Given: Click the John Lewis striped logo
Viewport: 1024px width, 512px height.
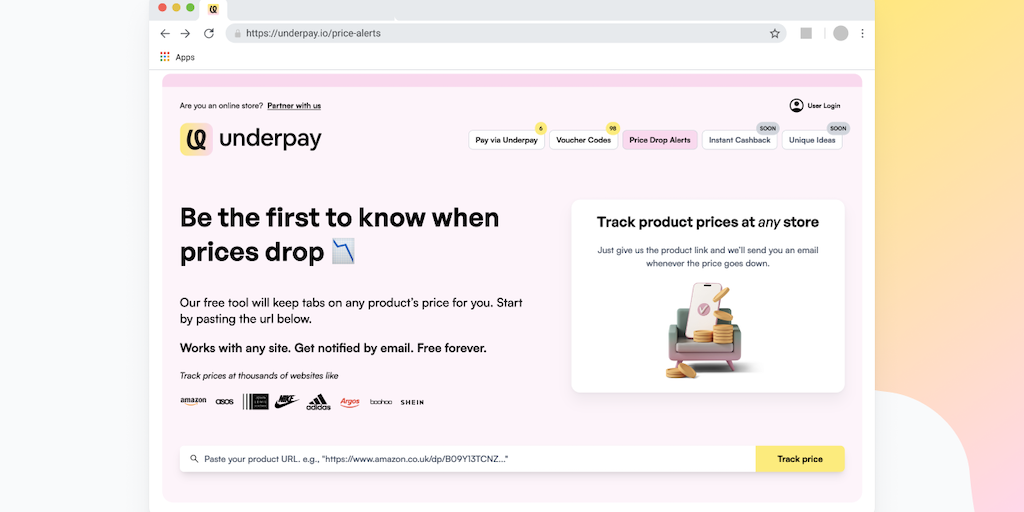Looking at the screenshot, I should coord(255,402).
